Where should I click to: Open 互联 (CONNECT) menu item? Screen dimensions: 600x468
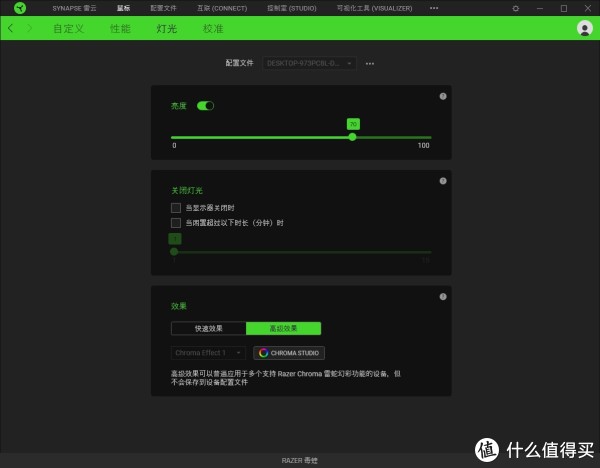click(x=222, y=8)
